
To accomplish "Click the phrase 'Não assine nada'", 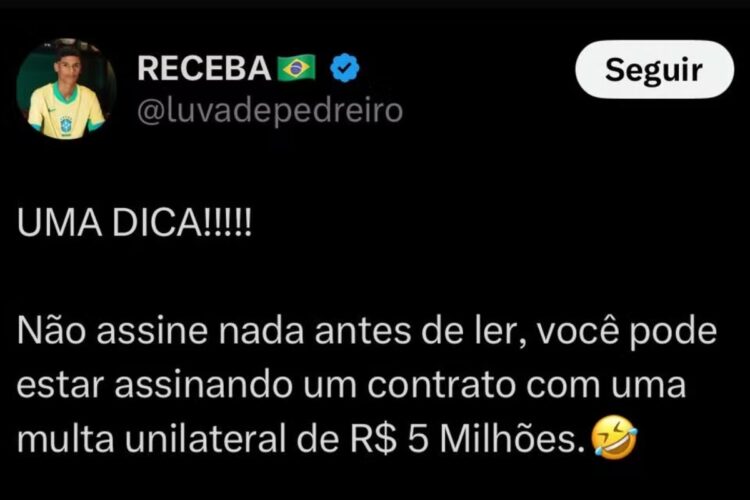I will click(160, 331).
